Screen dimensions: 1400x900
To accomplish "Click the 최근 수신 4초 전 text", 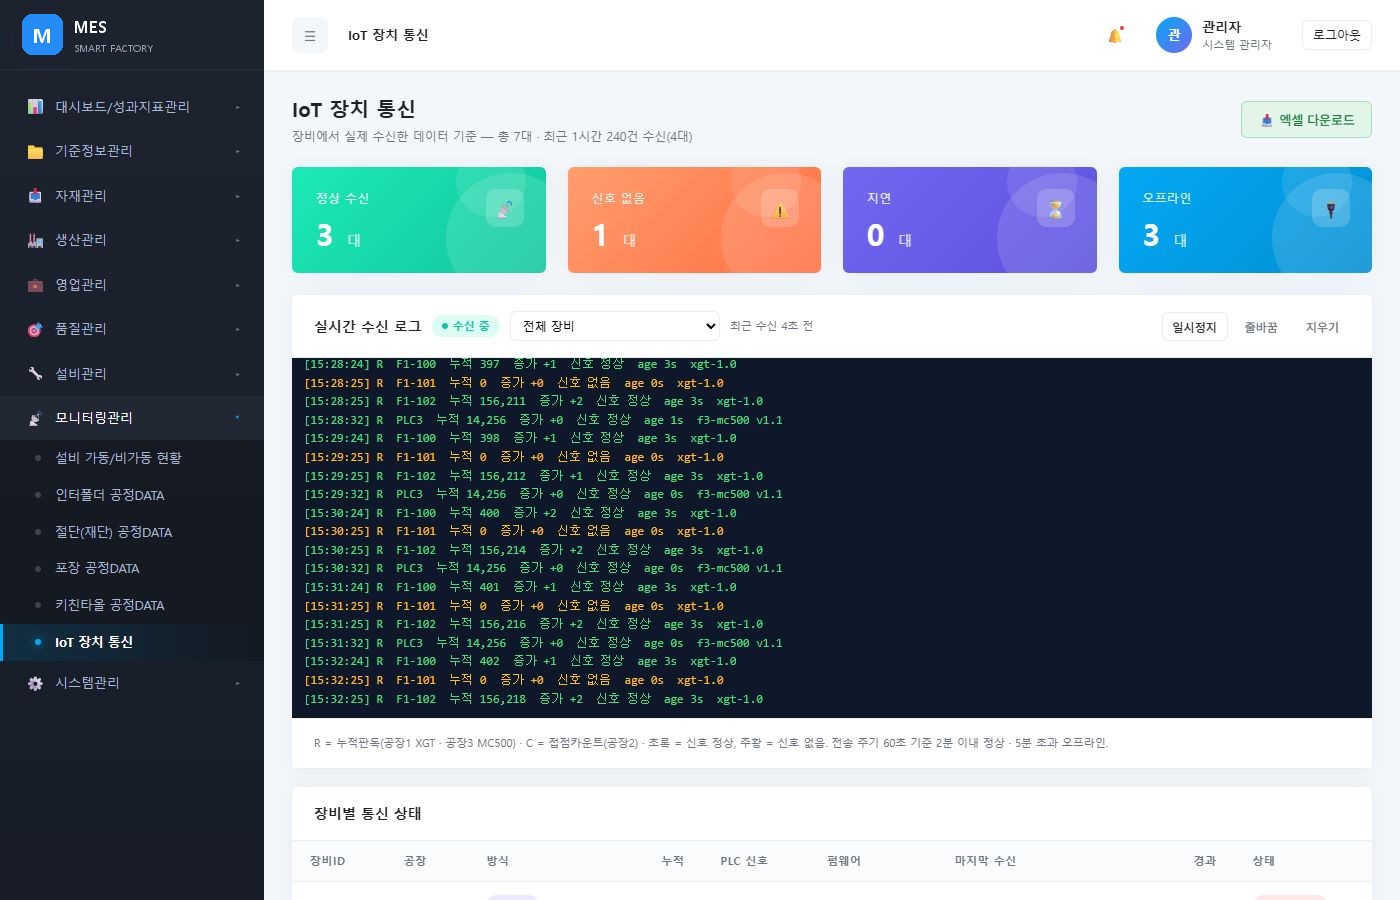I will [x=771, y=326].
